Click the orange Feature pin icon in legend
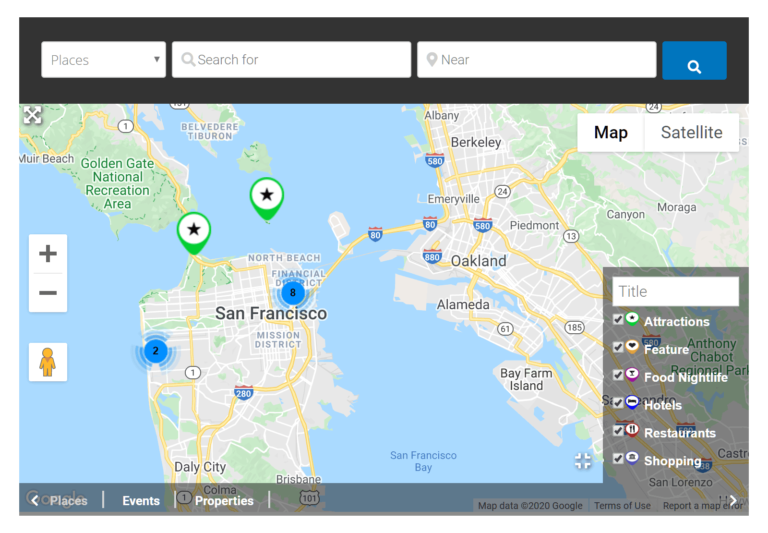Screen dimensions: 768x533 (632, 347)
